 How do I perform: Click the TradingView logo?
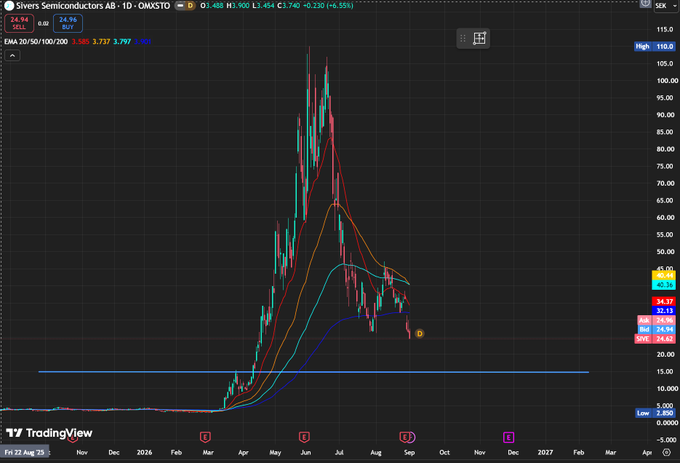click(x=49, y=433)
